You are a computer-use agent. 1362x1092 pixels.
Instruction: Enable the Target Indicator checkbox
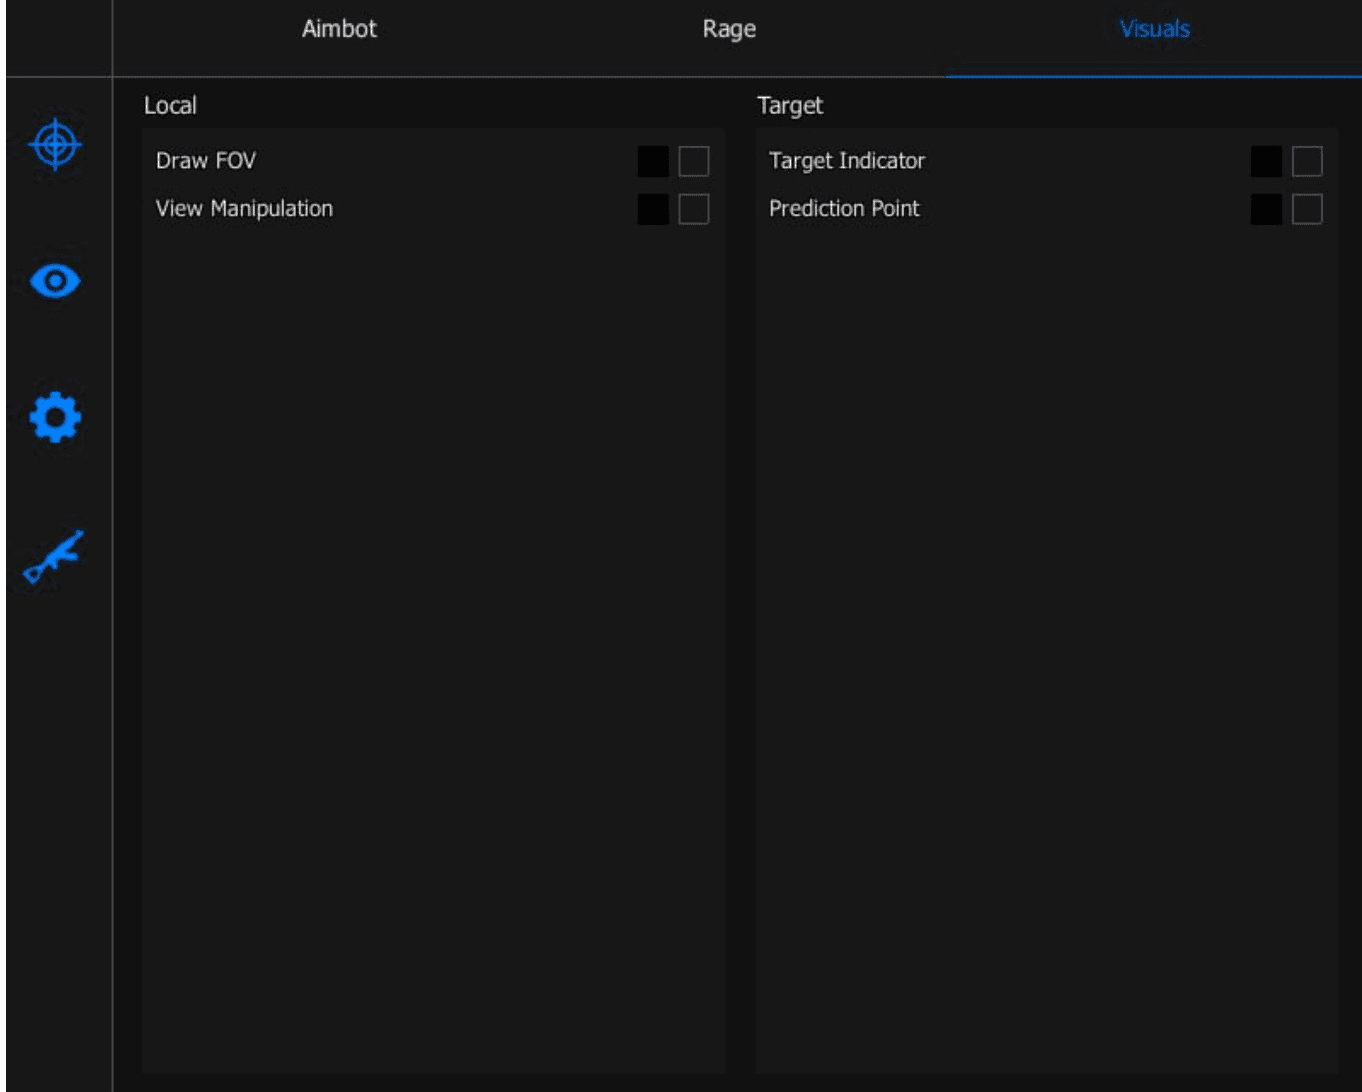(1306, 161)
